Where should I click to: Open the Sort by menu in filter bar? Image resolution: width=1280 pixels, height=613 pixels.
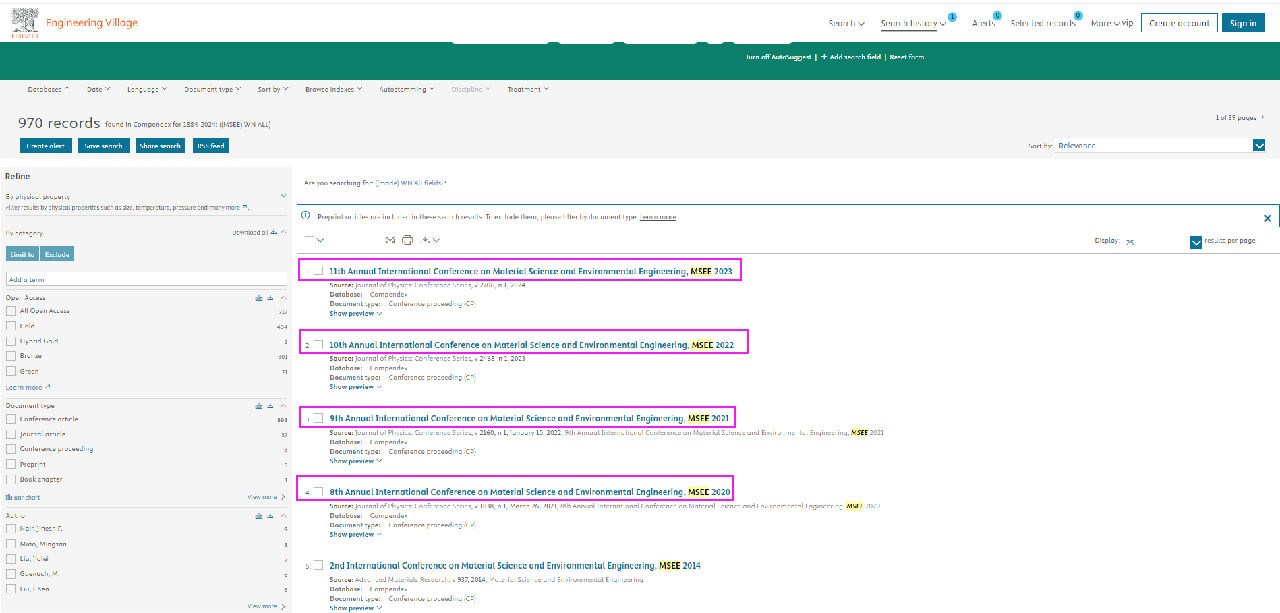pos(273,89)
